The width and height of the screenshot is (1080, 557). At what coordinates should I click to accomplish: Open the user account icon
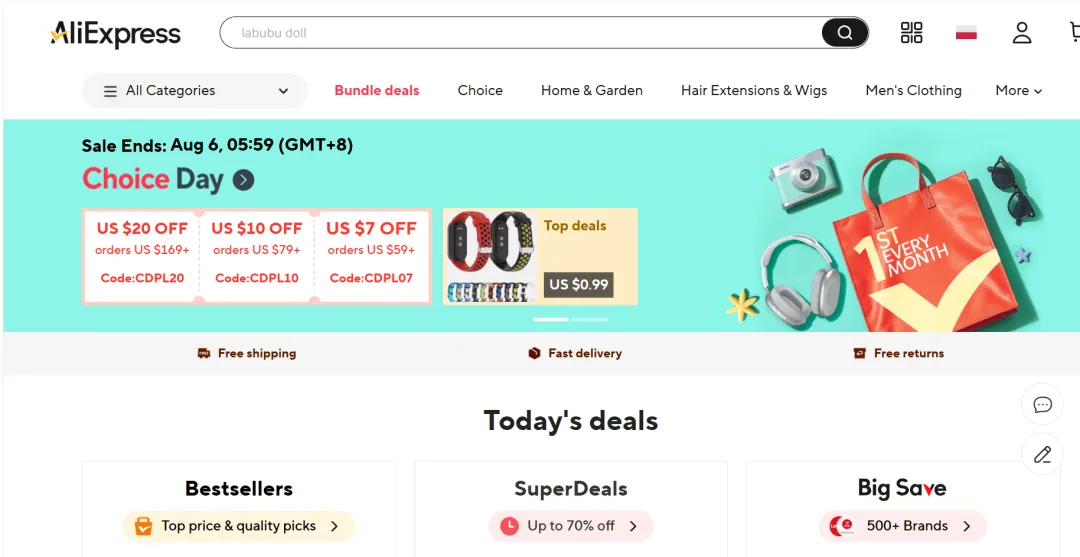(1021, 33)
